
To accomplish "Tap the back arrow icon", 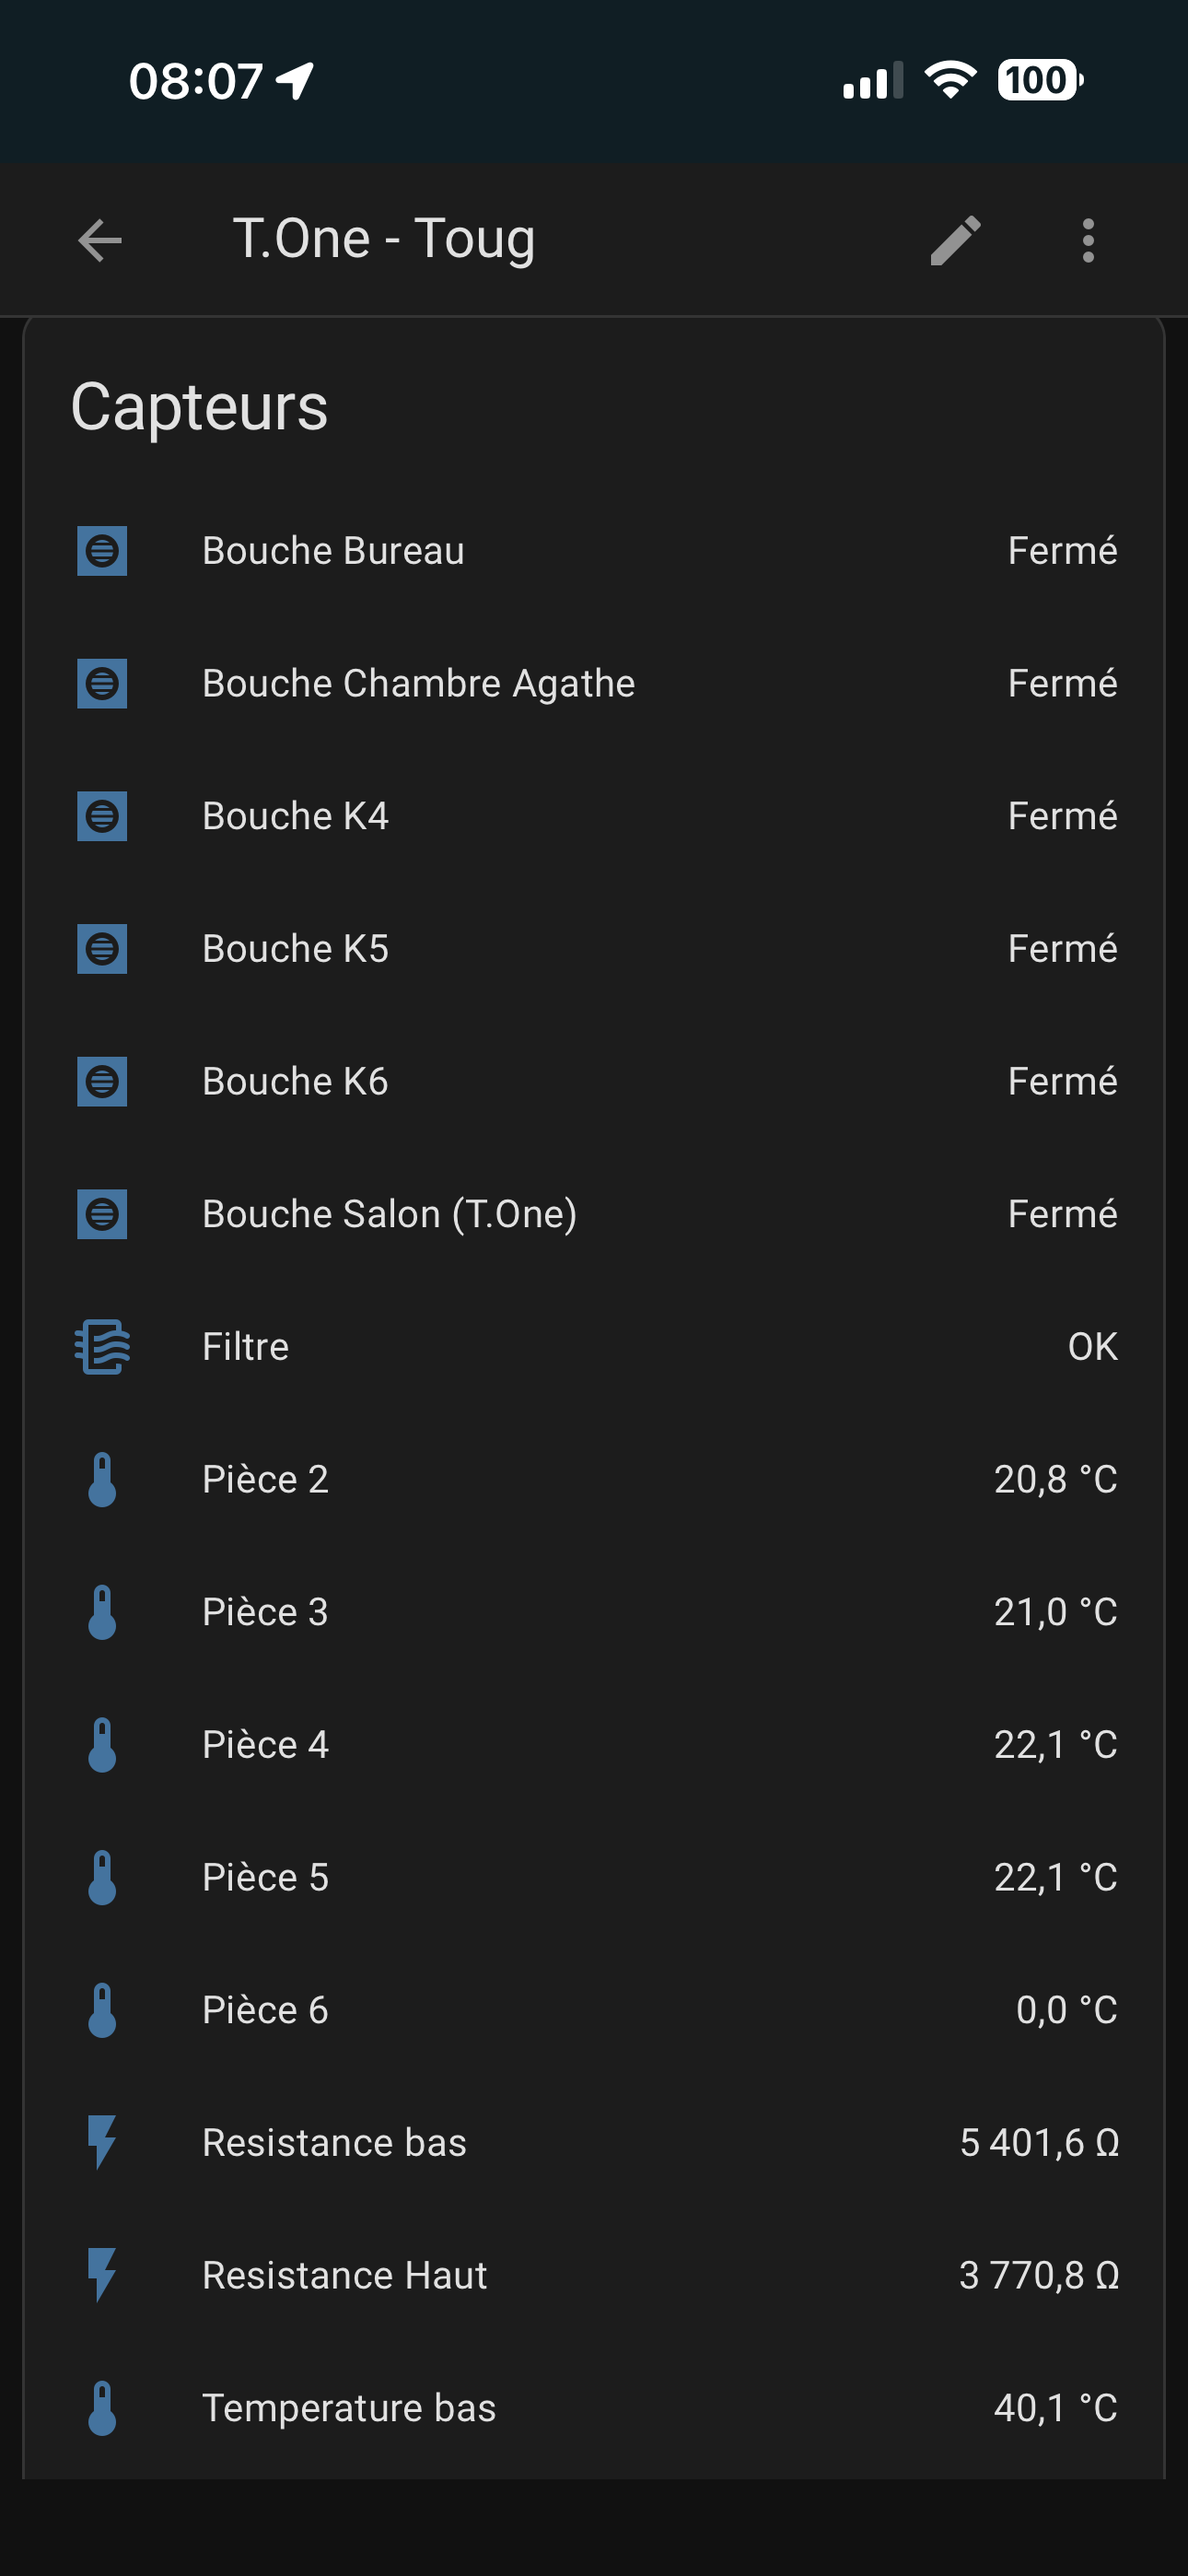I will coord(100,240).
